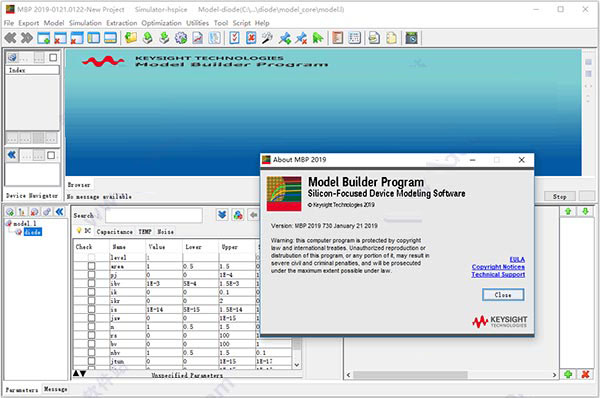This screenshot has height=398, width=600.
Task: Open the Message tab at bottom
Action: tap(55, 389)
